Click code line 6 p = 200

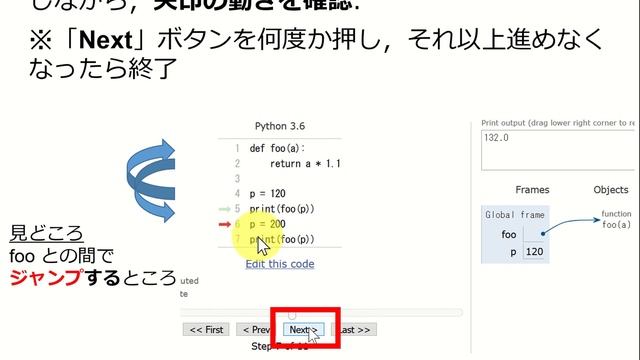(267, 224)
